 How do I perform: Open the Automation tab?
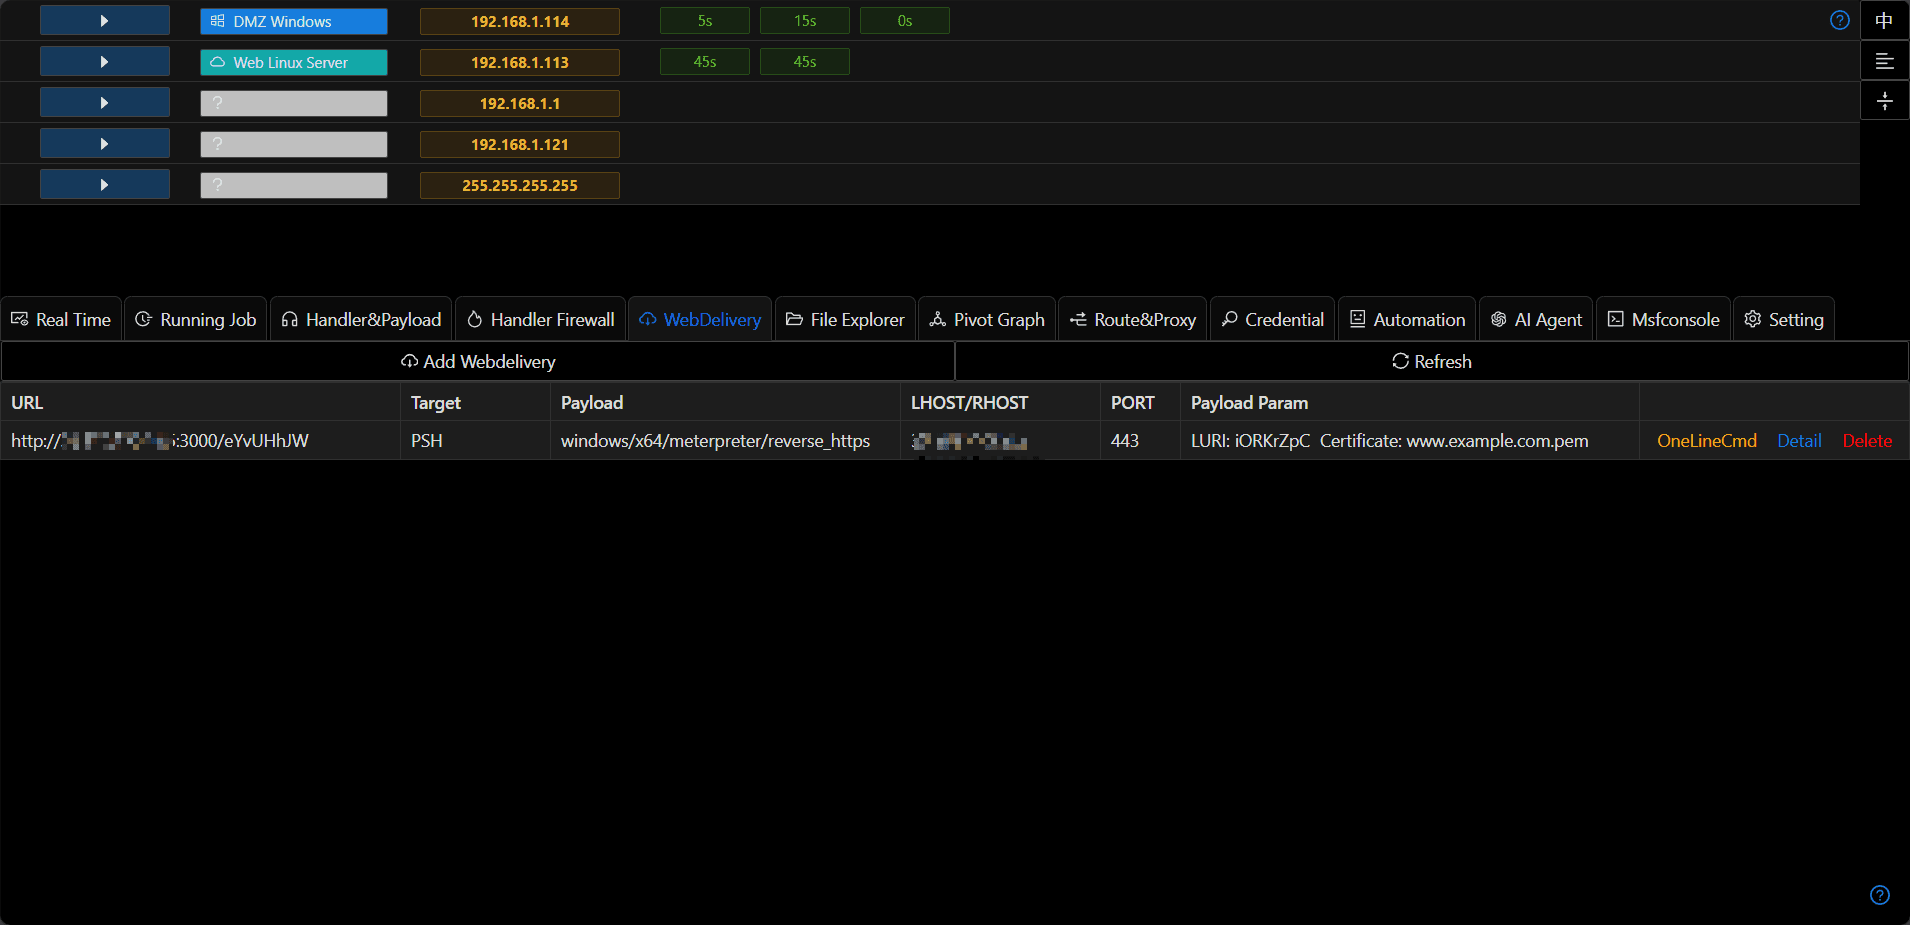coord(1407,319)
